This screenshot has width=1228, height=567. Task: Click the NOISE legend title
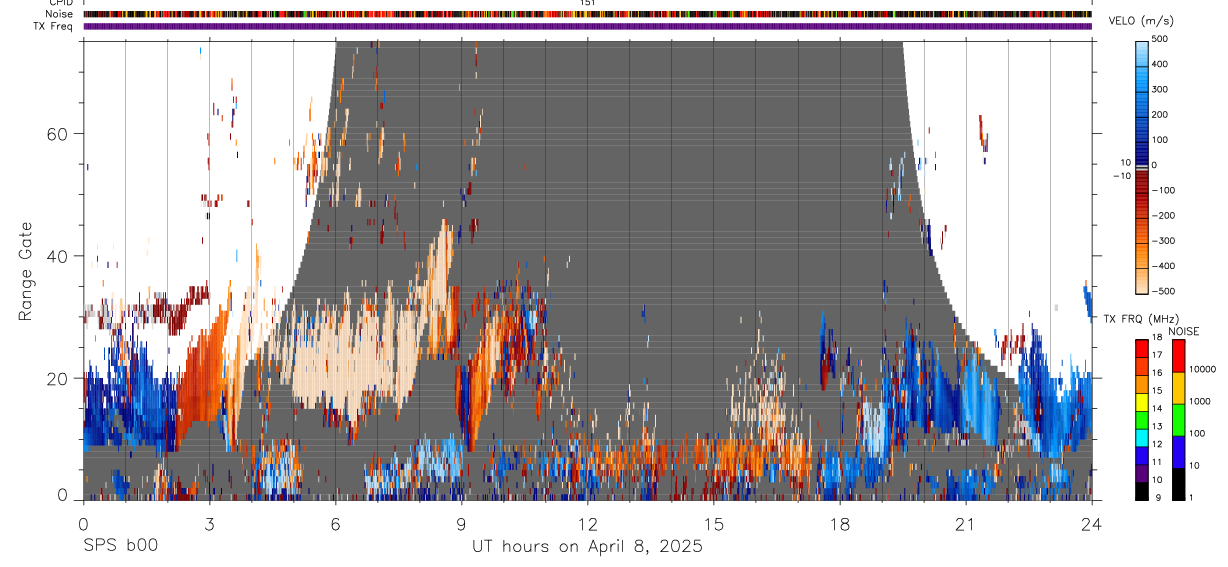tap(1185, 331)
